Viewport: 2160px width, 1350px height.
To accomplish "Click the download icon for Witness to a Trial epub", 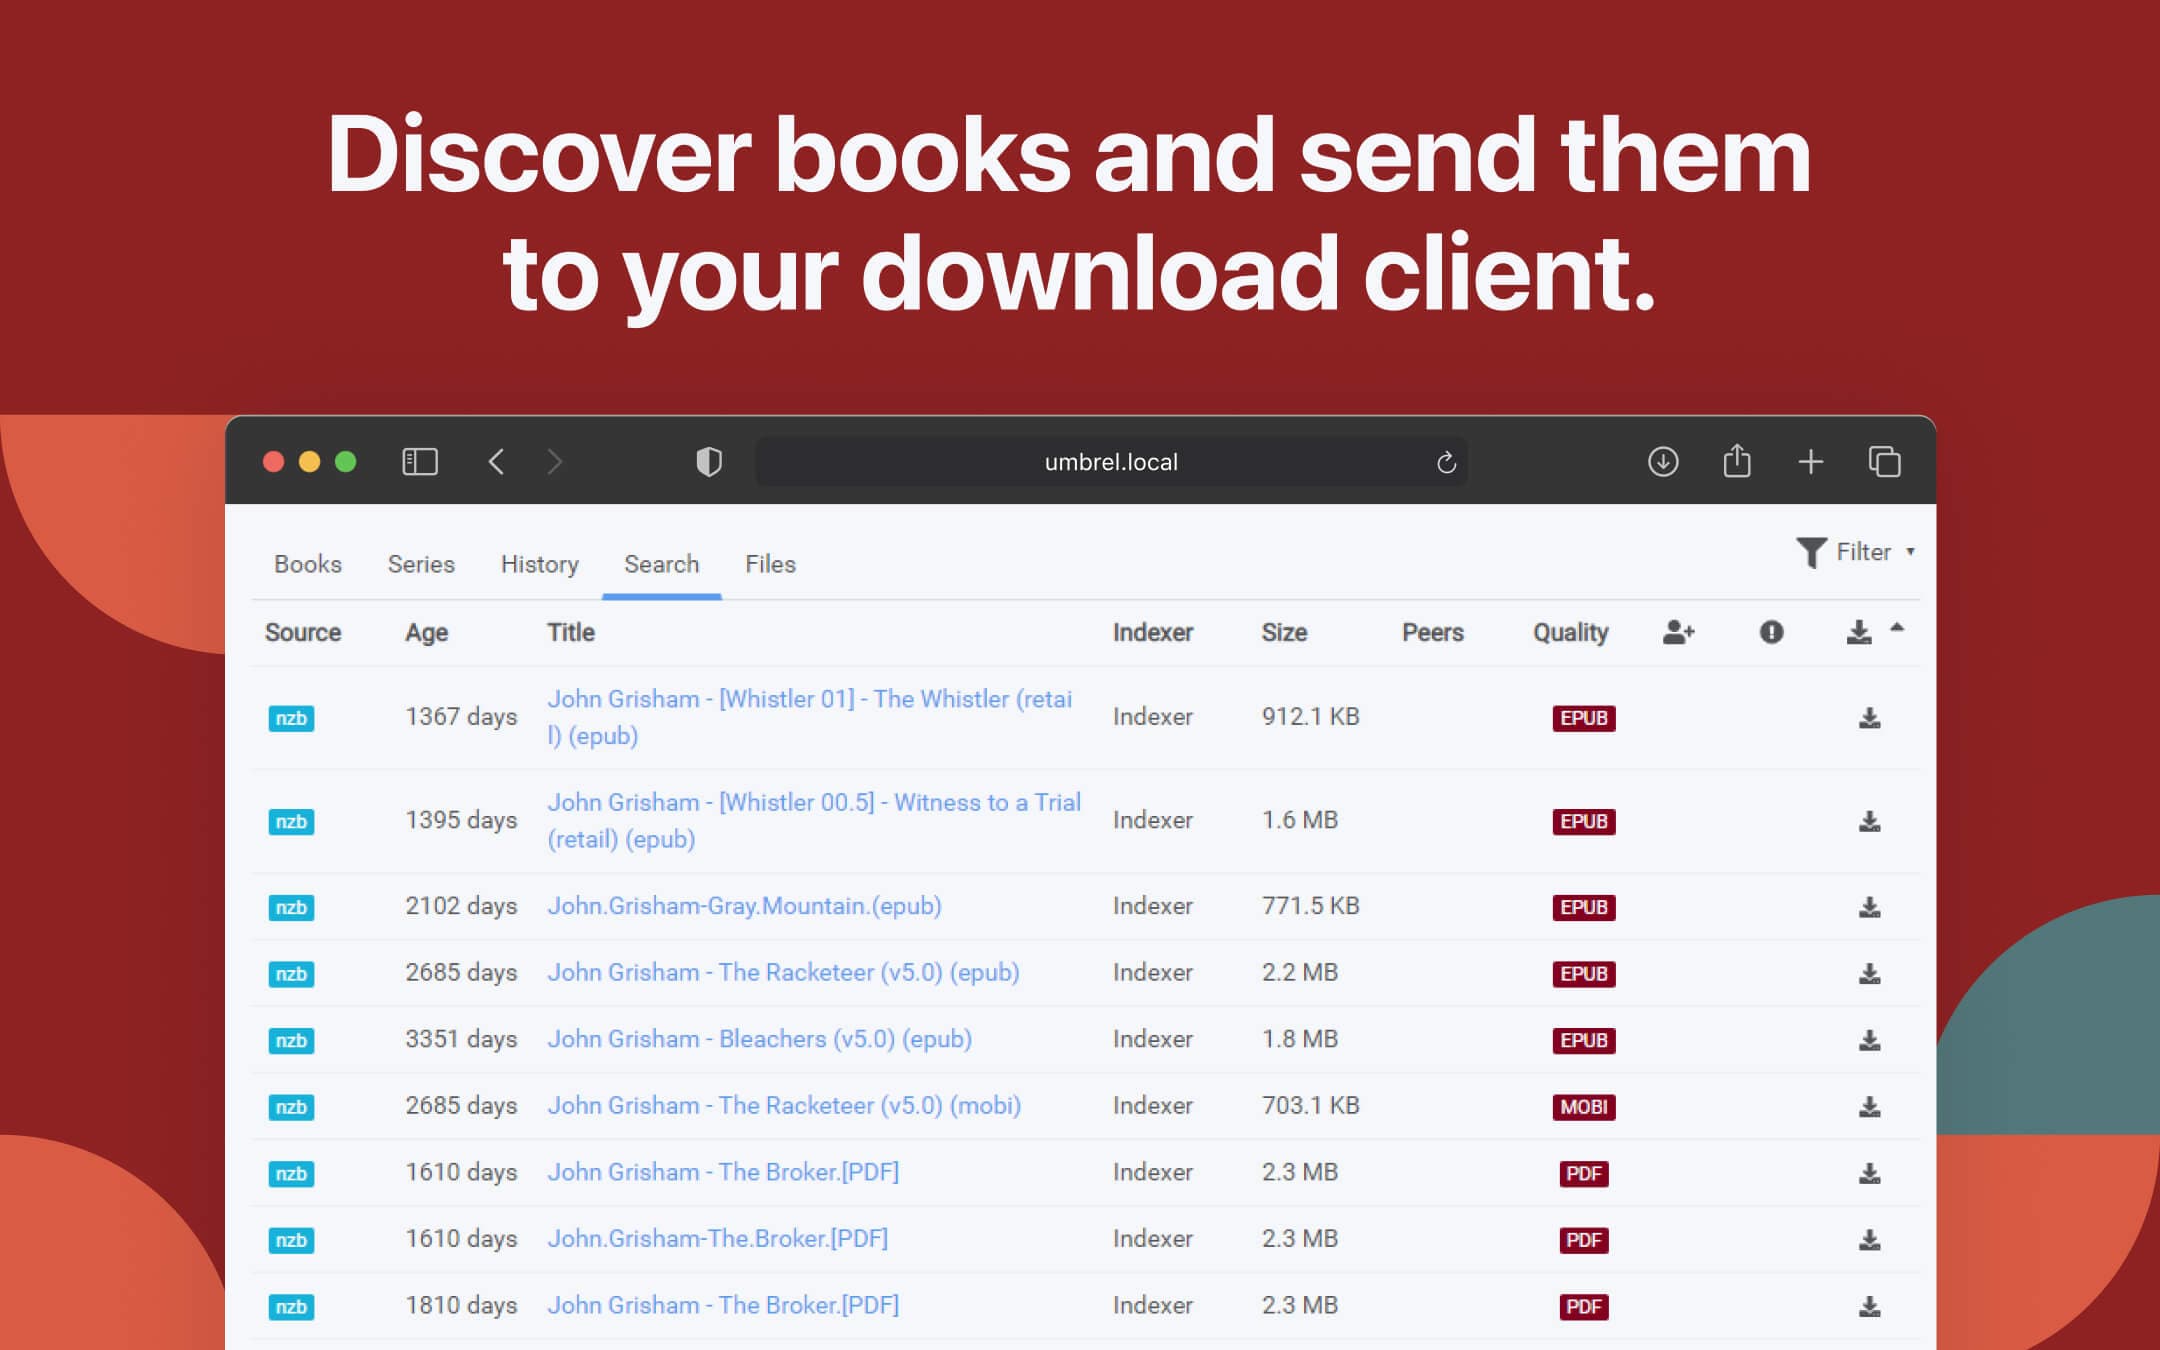I will coord(1866,820).
